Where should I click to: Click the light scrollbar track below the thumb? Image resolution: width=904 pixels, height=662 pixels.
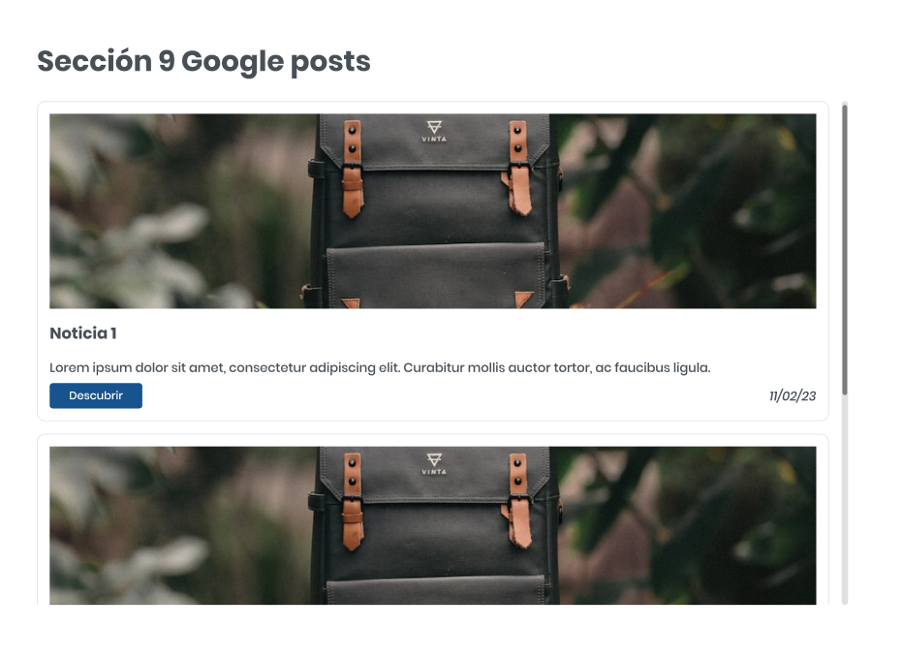845,499
